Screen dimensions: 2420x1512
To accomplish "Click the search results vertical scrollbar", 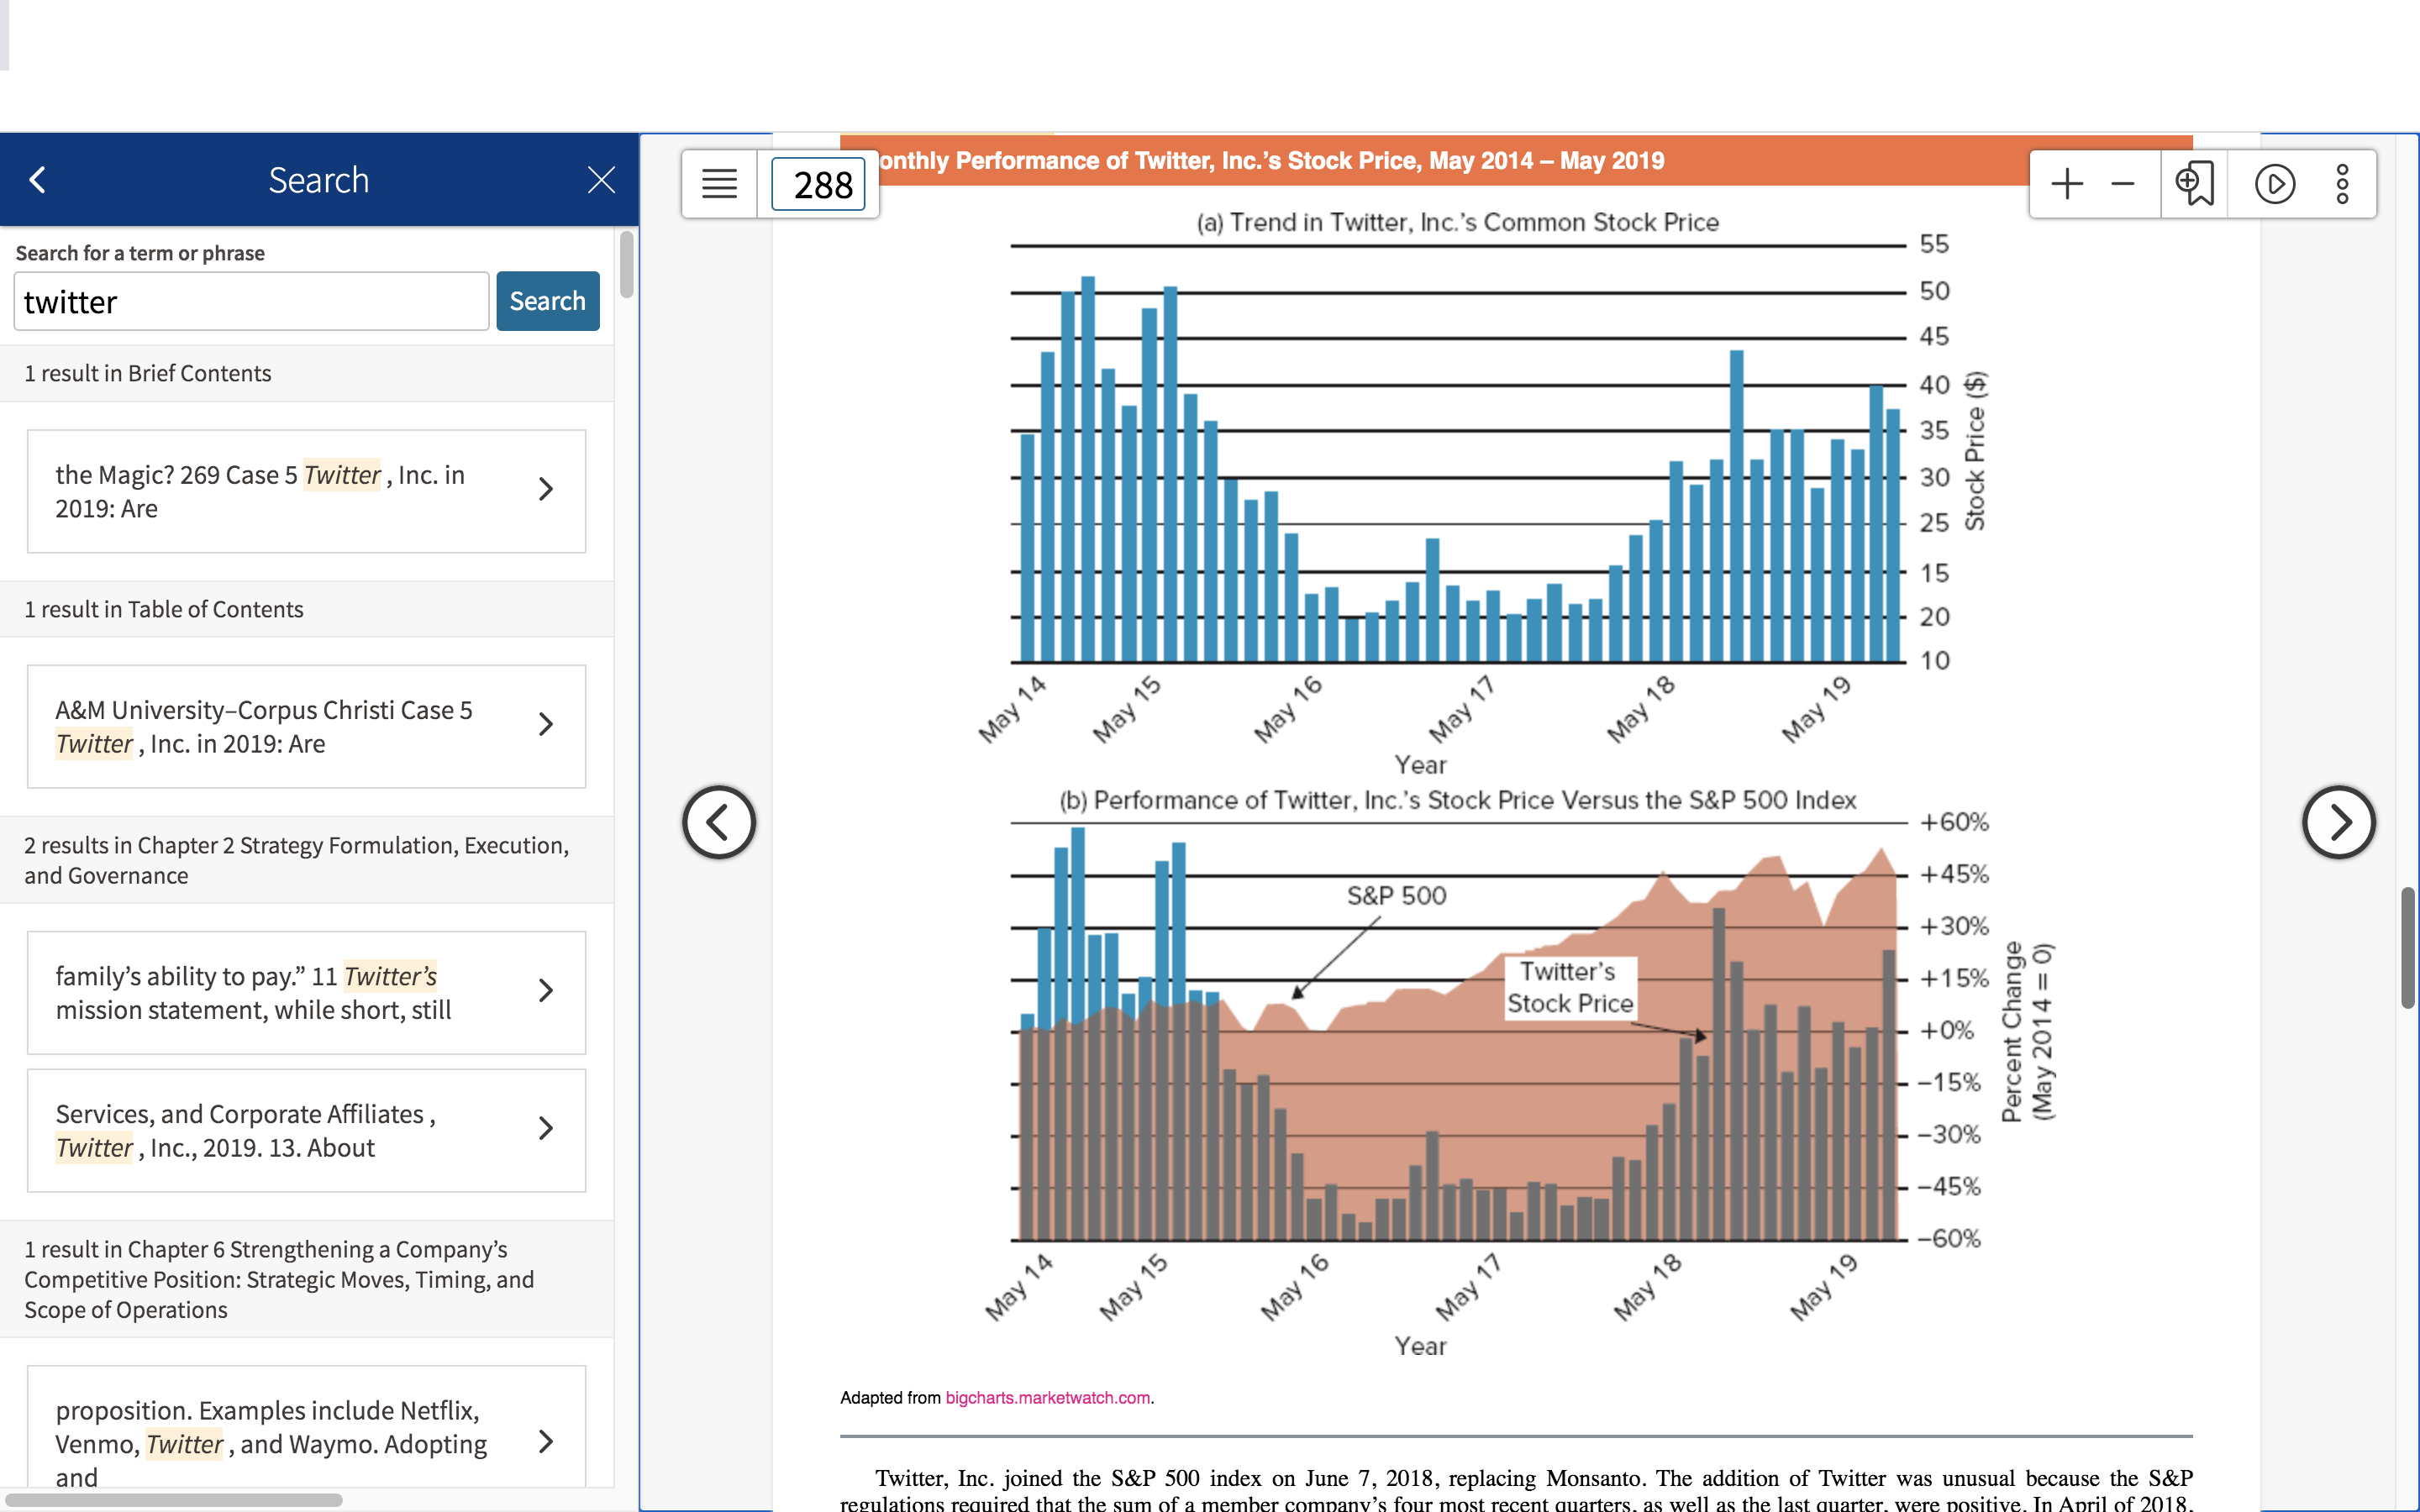I will coord(626,264).
